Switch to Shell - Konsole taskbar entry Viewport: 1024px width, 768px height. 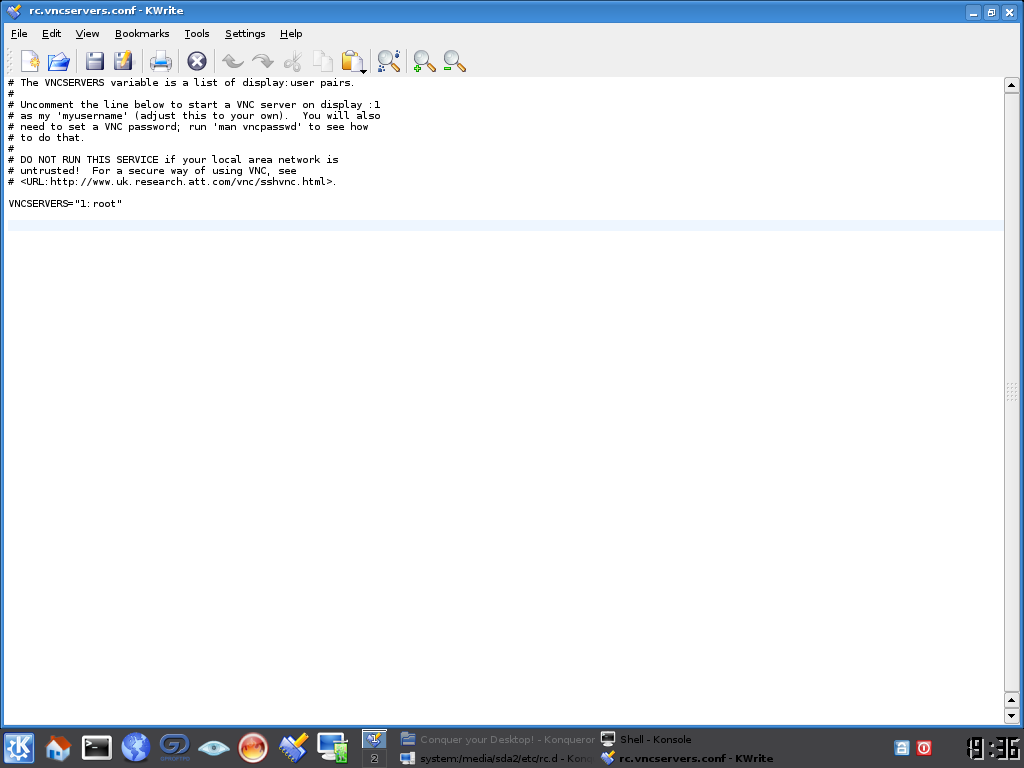(x=655, y=739)
